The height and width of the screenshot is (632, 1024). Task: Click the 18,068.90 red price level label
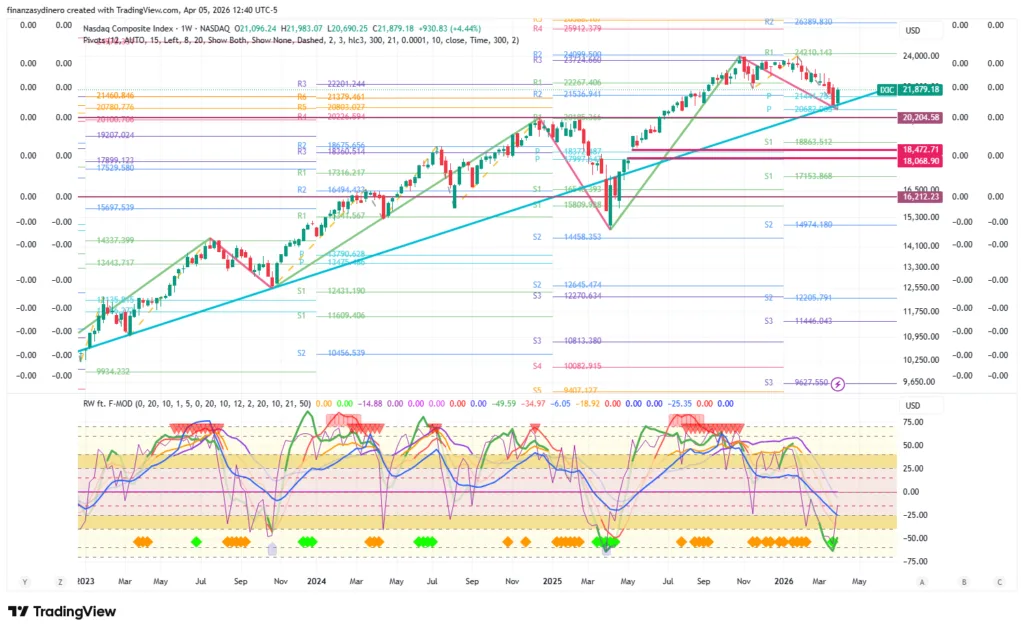[921, 161]
